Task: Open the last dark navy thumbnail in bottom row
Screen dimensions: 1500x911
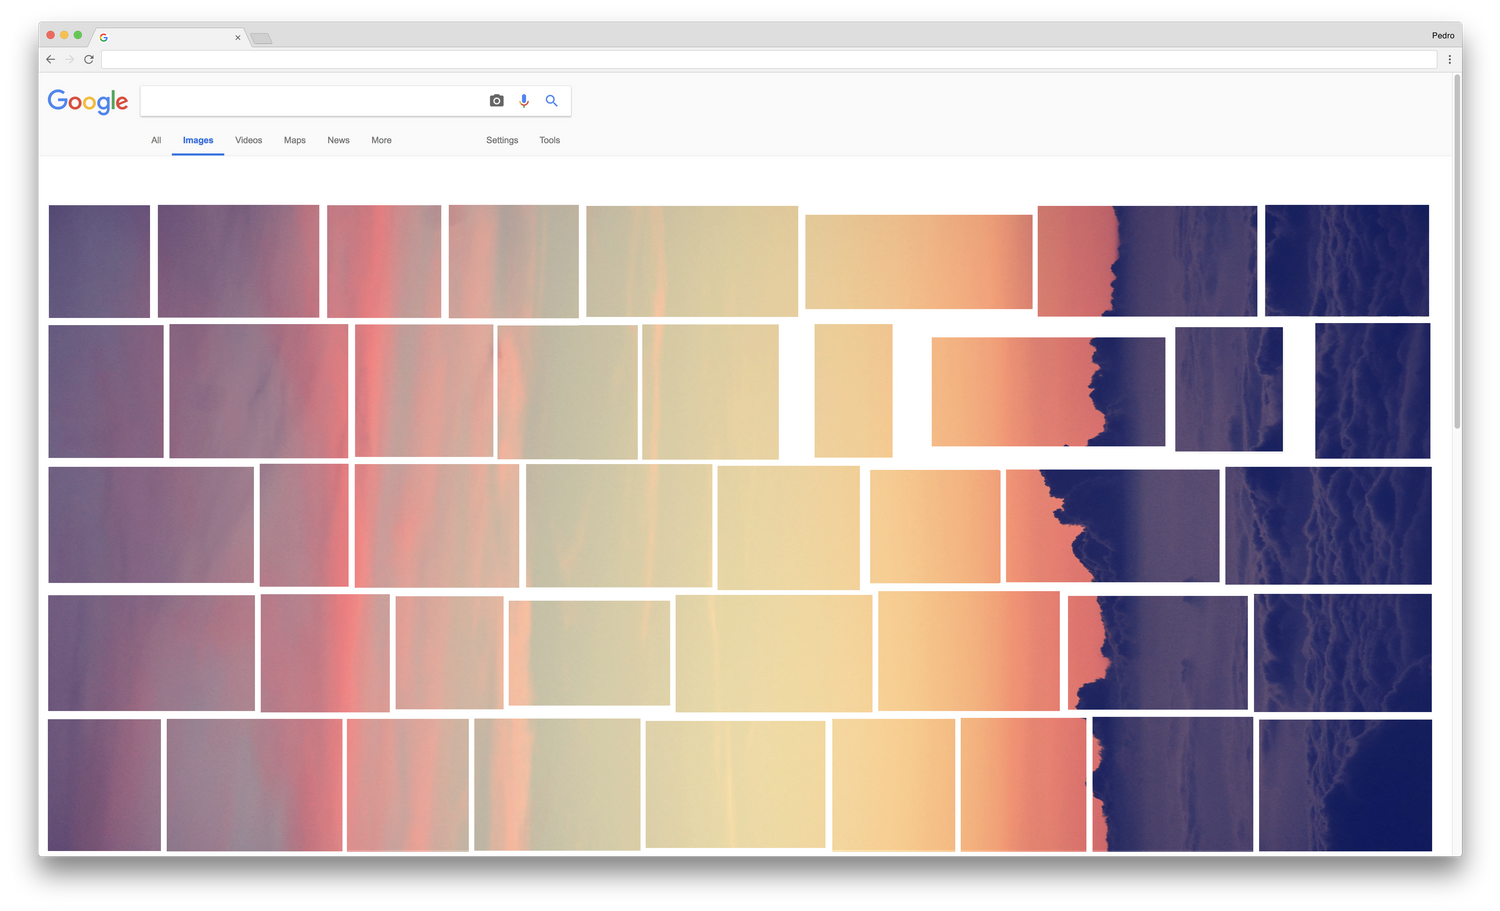Action: click(x=1345, y=785)
